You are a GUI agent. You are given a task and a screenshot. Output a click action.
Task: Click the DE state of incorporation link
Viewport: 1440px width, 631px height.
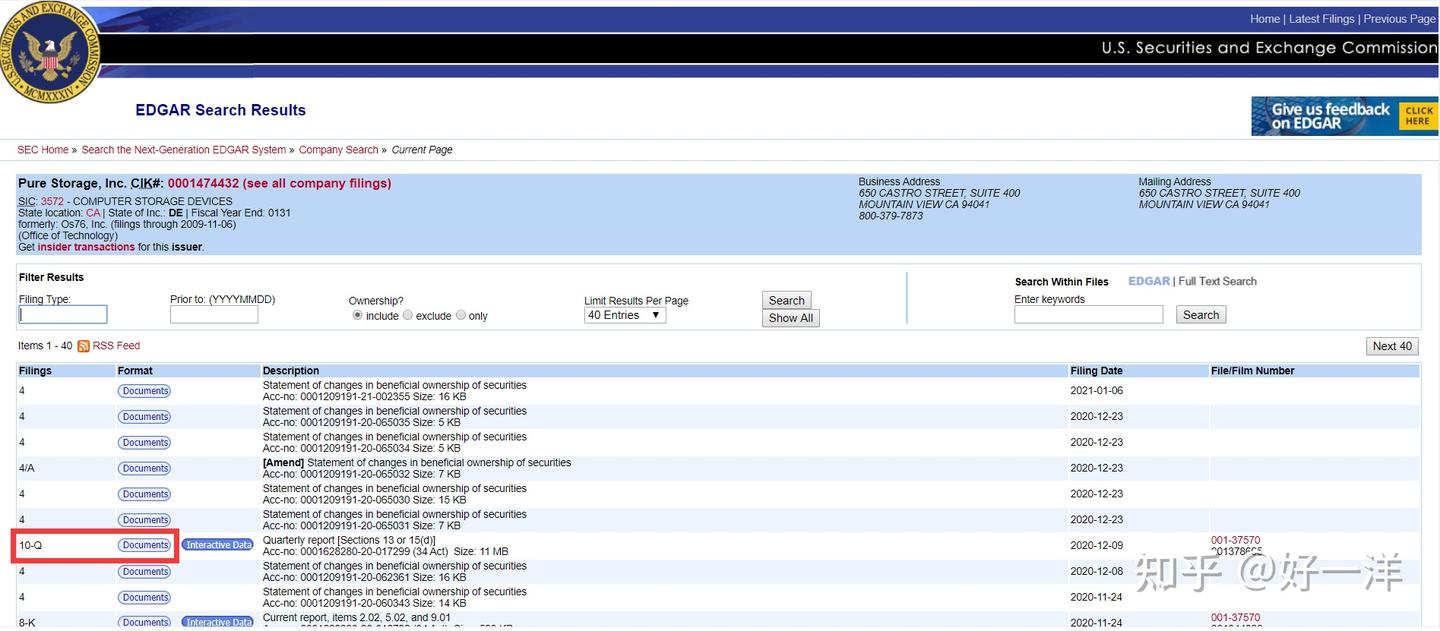point(176,213)
